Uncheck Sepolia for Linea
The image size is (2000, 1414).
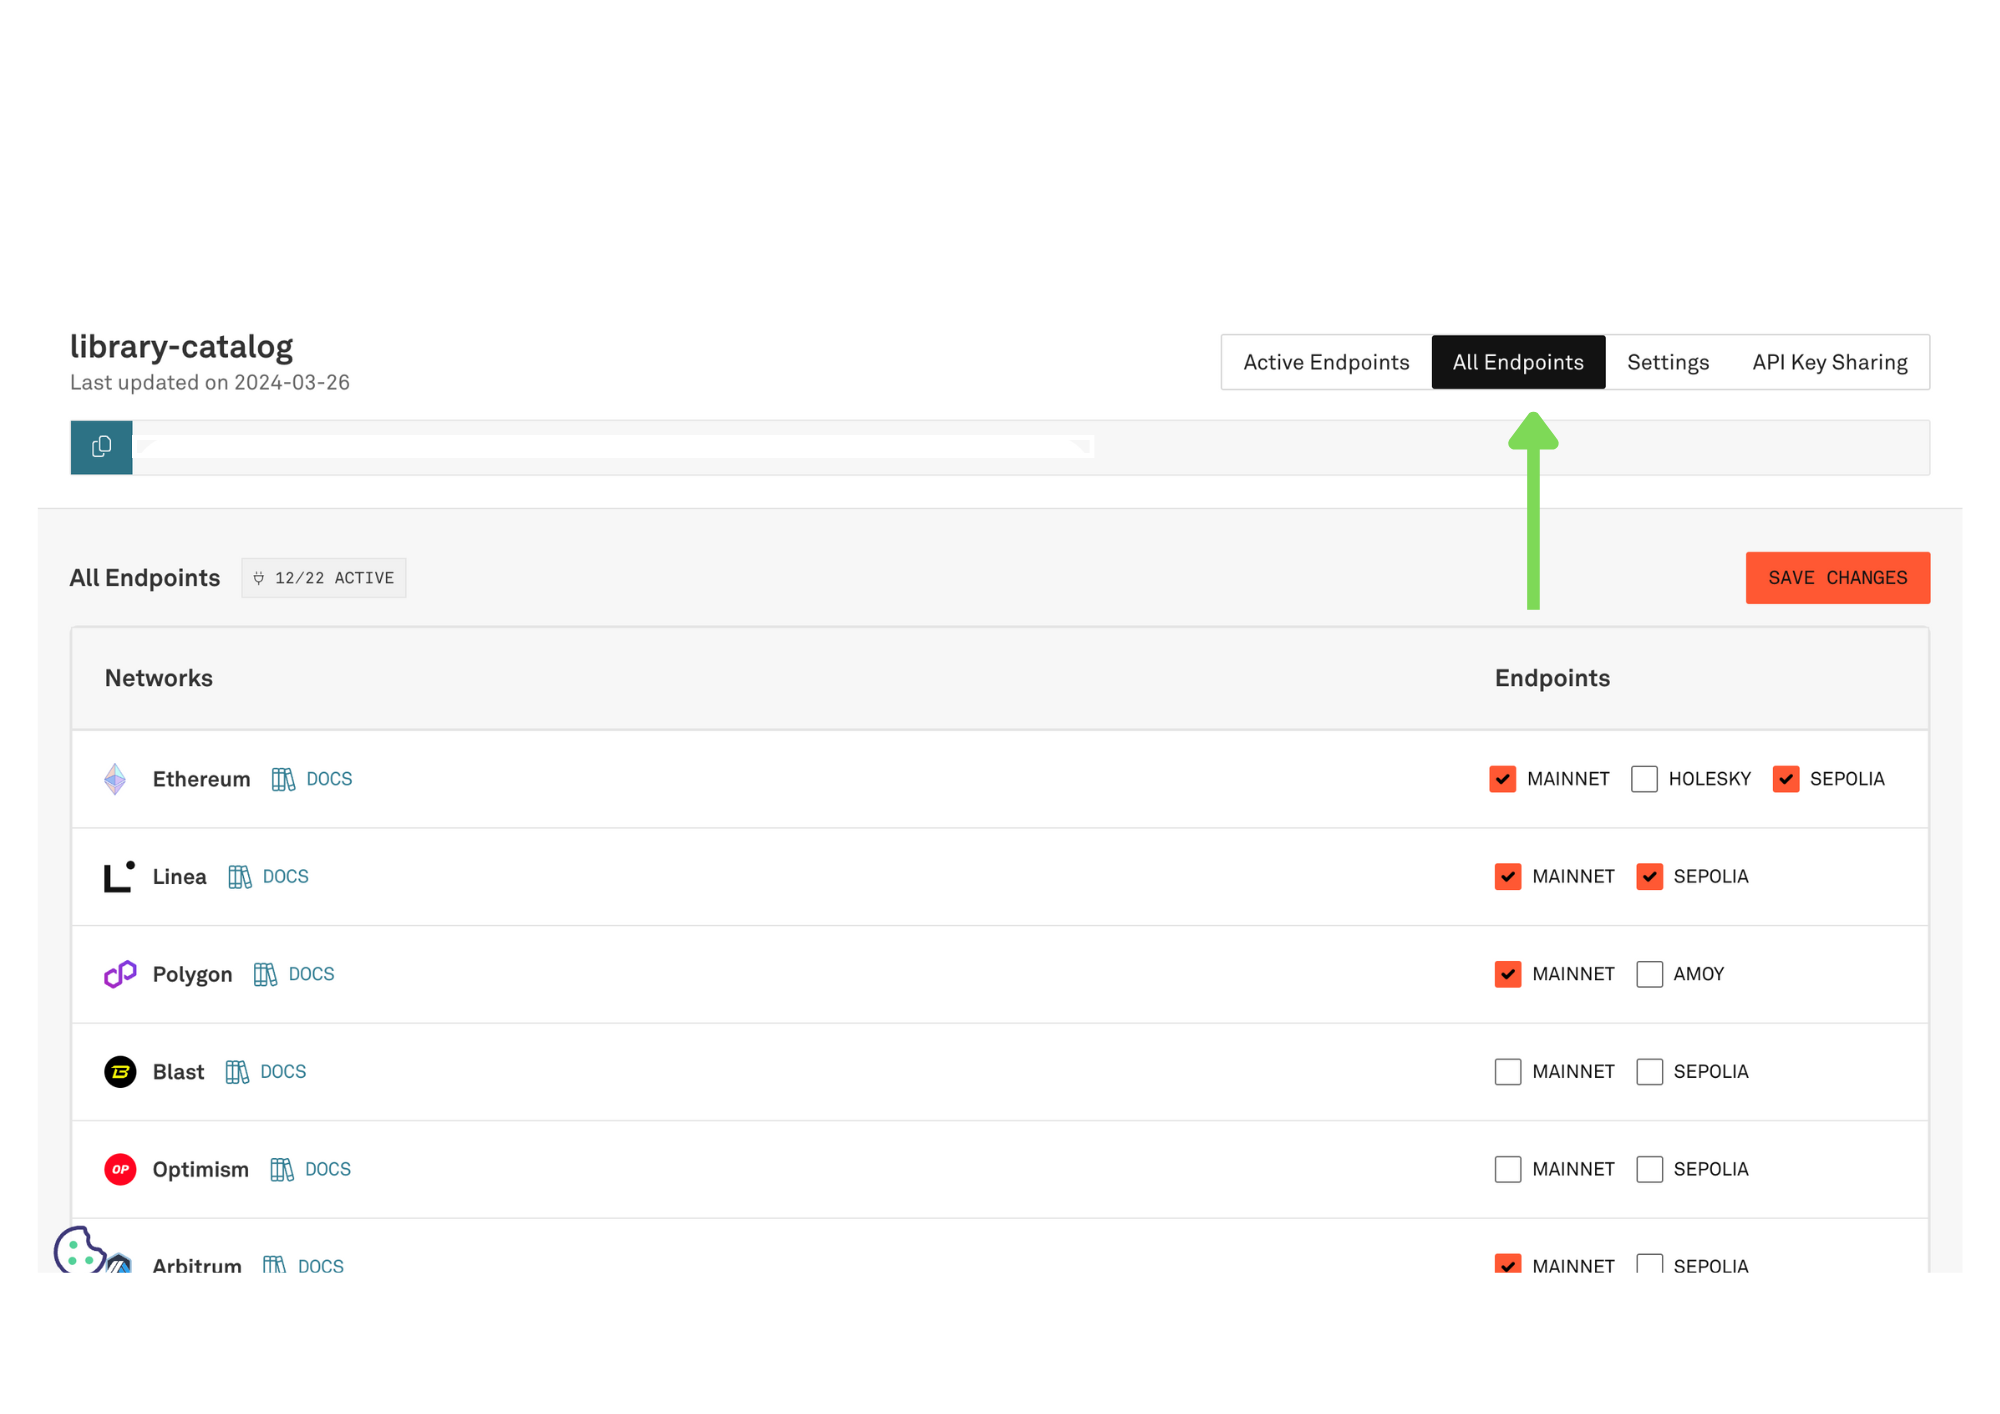click(1648, 876)
